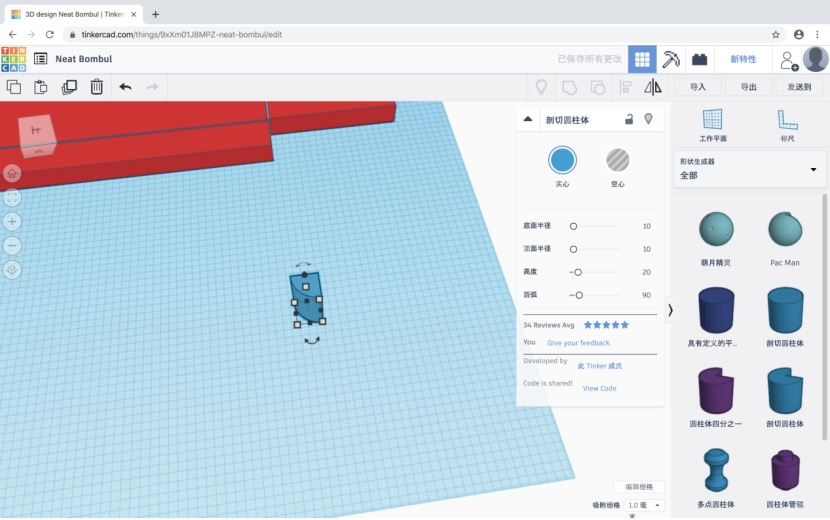Click the Ungroup shapes icon
Viewport: 830px width, 520px height.
[x=598, y=87]
